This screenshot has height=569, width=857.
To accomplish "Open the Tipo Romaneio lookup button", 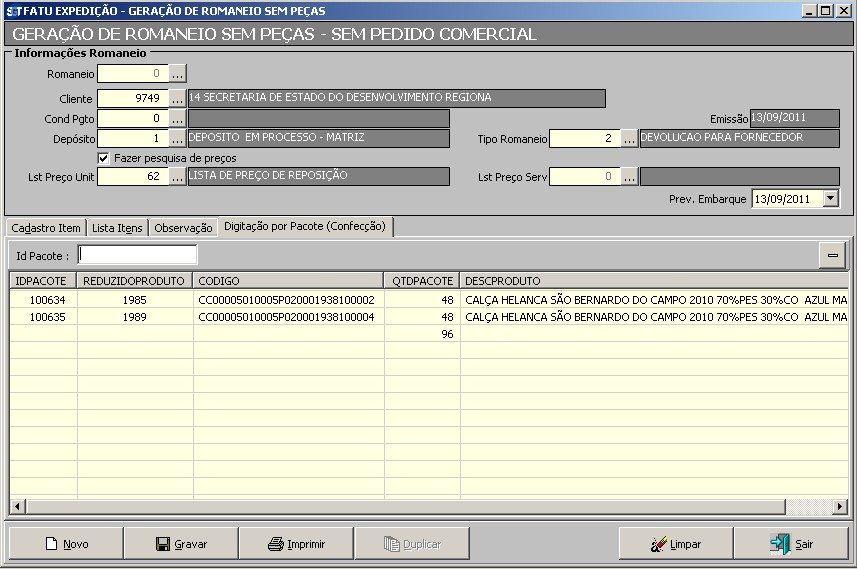I will (x=629, y=138).
